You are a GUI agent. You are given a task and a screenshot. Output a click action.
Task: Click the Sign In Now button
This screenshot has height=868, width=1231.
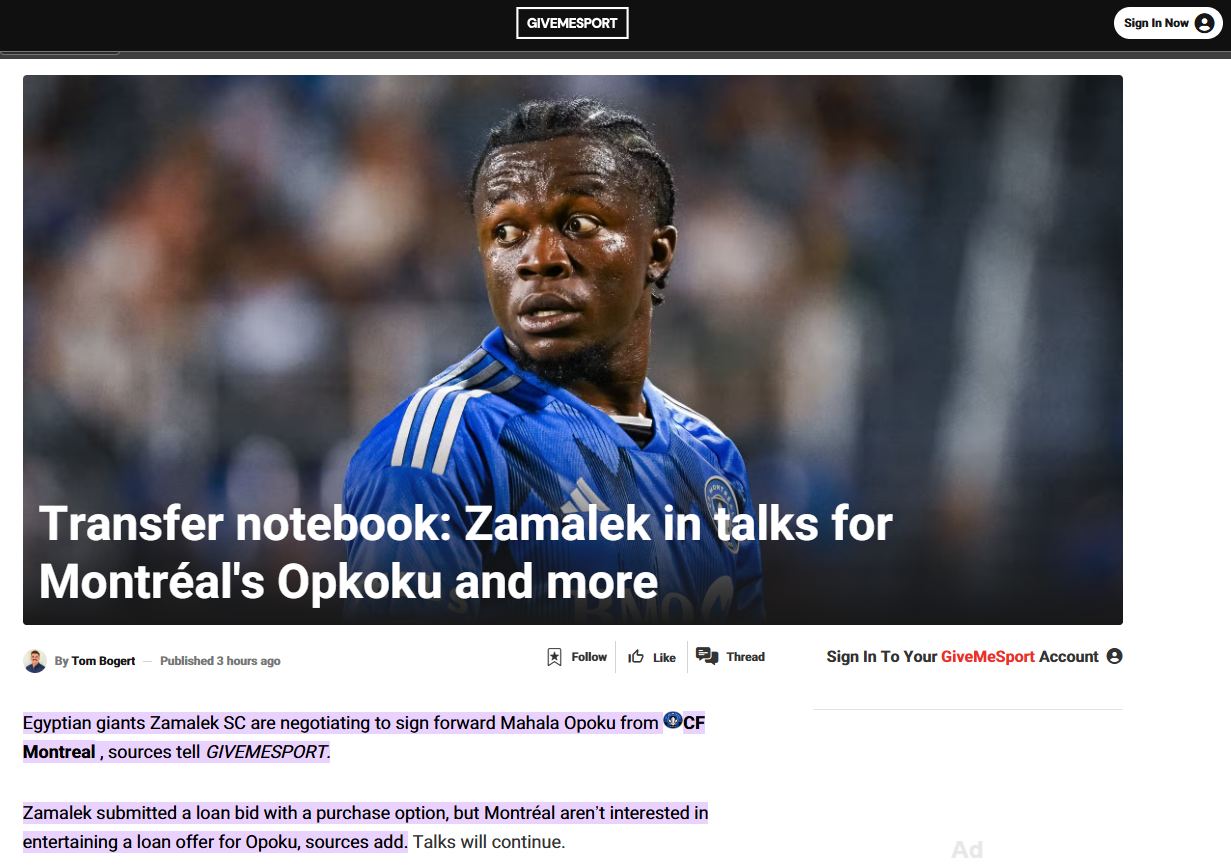1168,23
